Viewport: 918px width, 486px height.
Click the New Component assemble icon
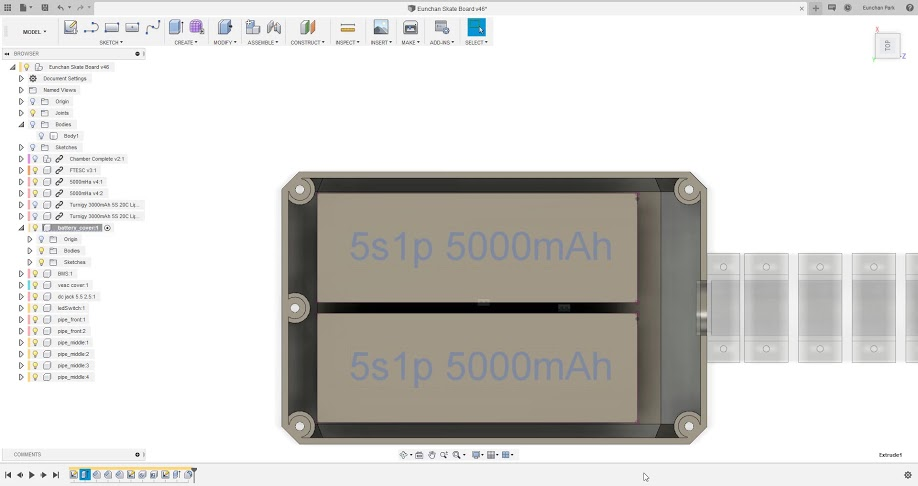[x=253, y=27]
